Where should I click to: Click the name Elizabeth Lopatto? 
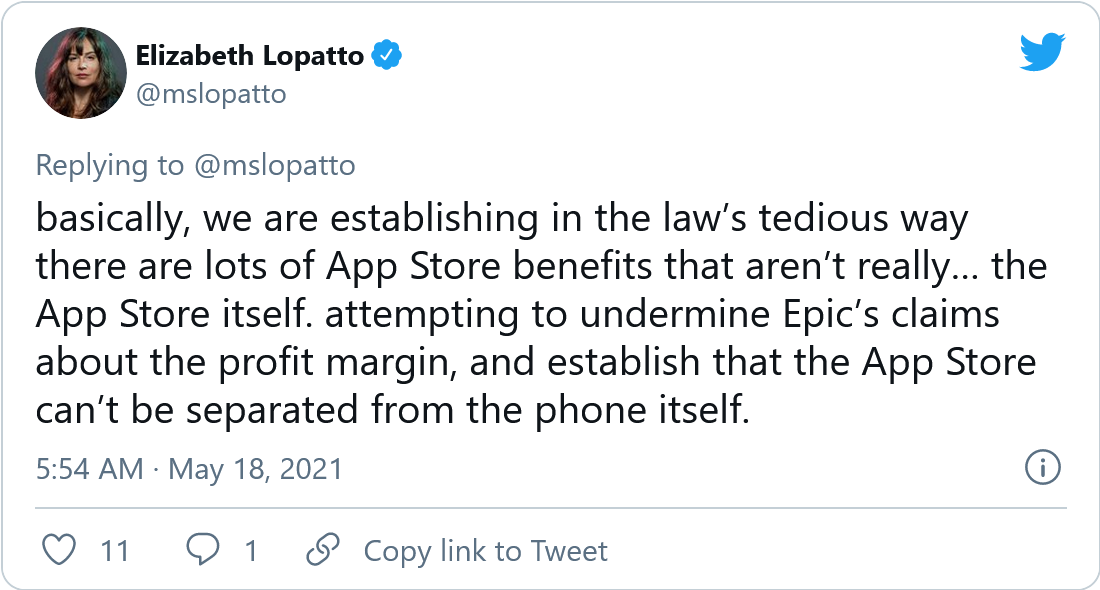click(x=249, y=56)
